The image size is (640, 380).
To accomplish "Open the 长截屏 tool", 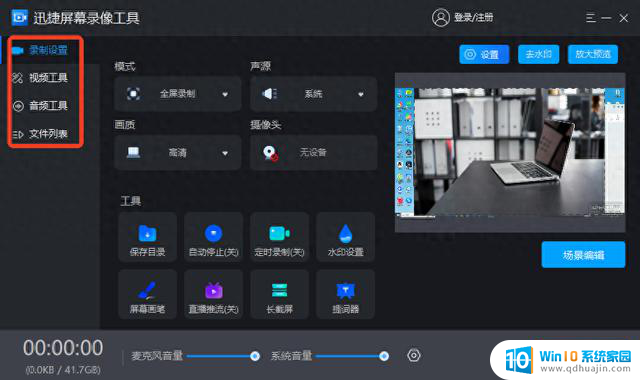I will pos(280,294).
